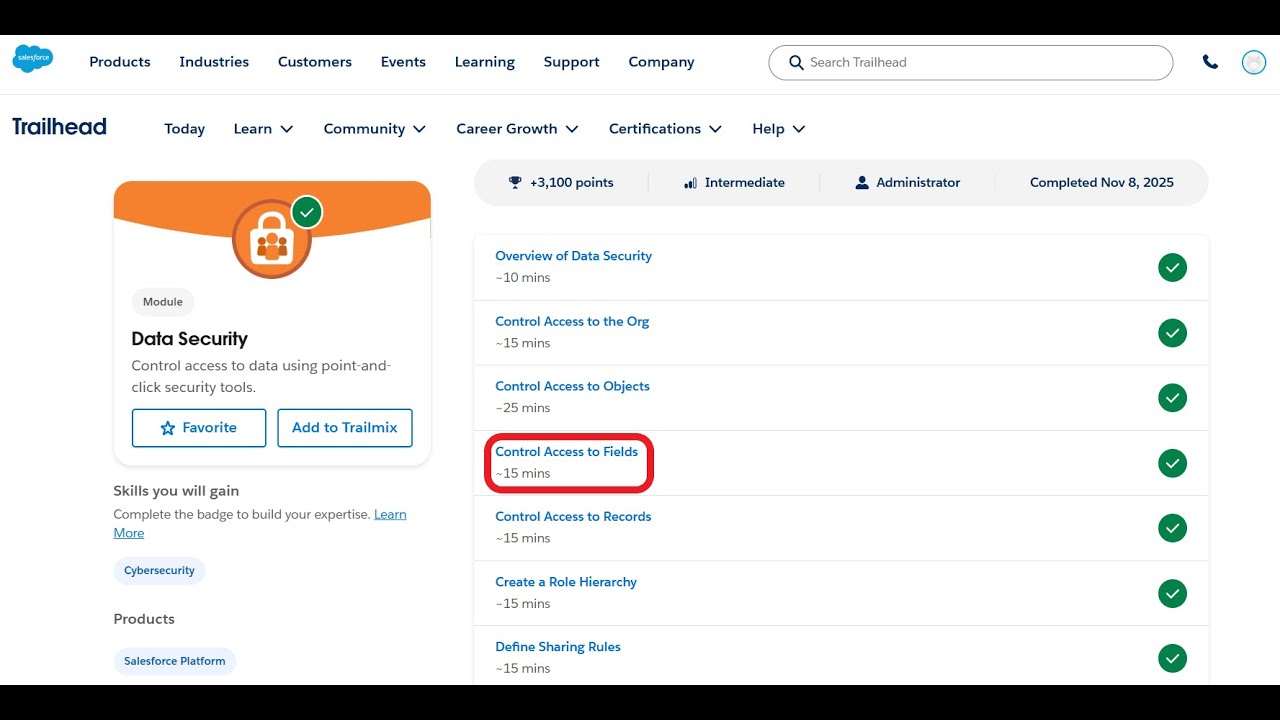This screenshot has height=720, width=1280.
Task: Click the Data Security heading
Action: click(190, 339)
